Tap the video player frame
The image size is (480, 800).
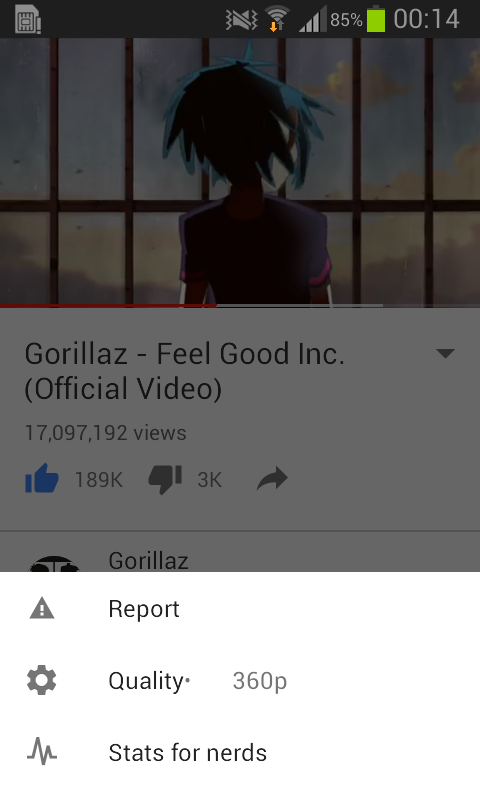[240, 171]
